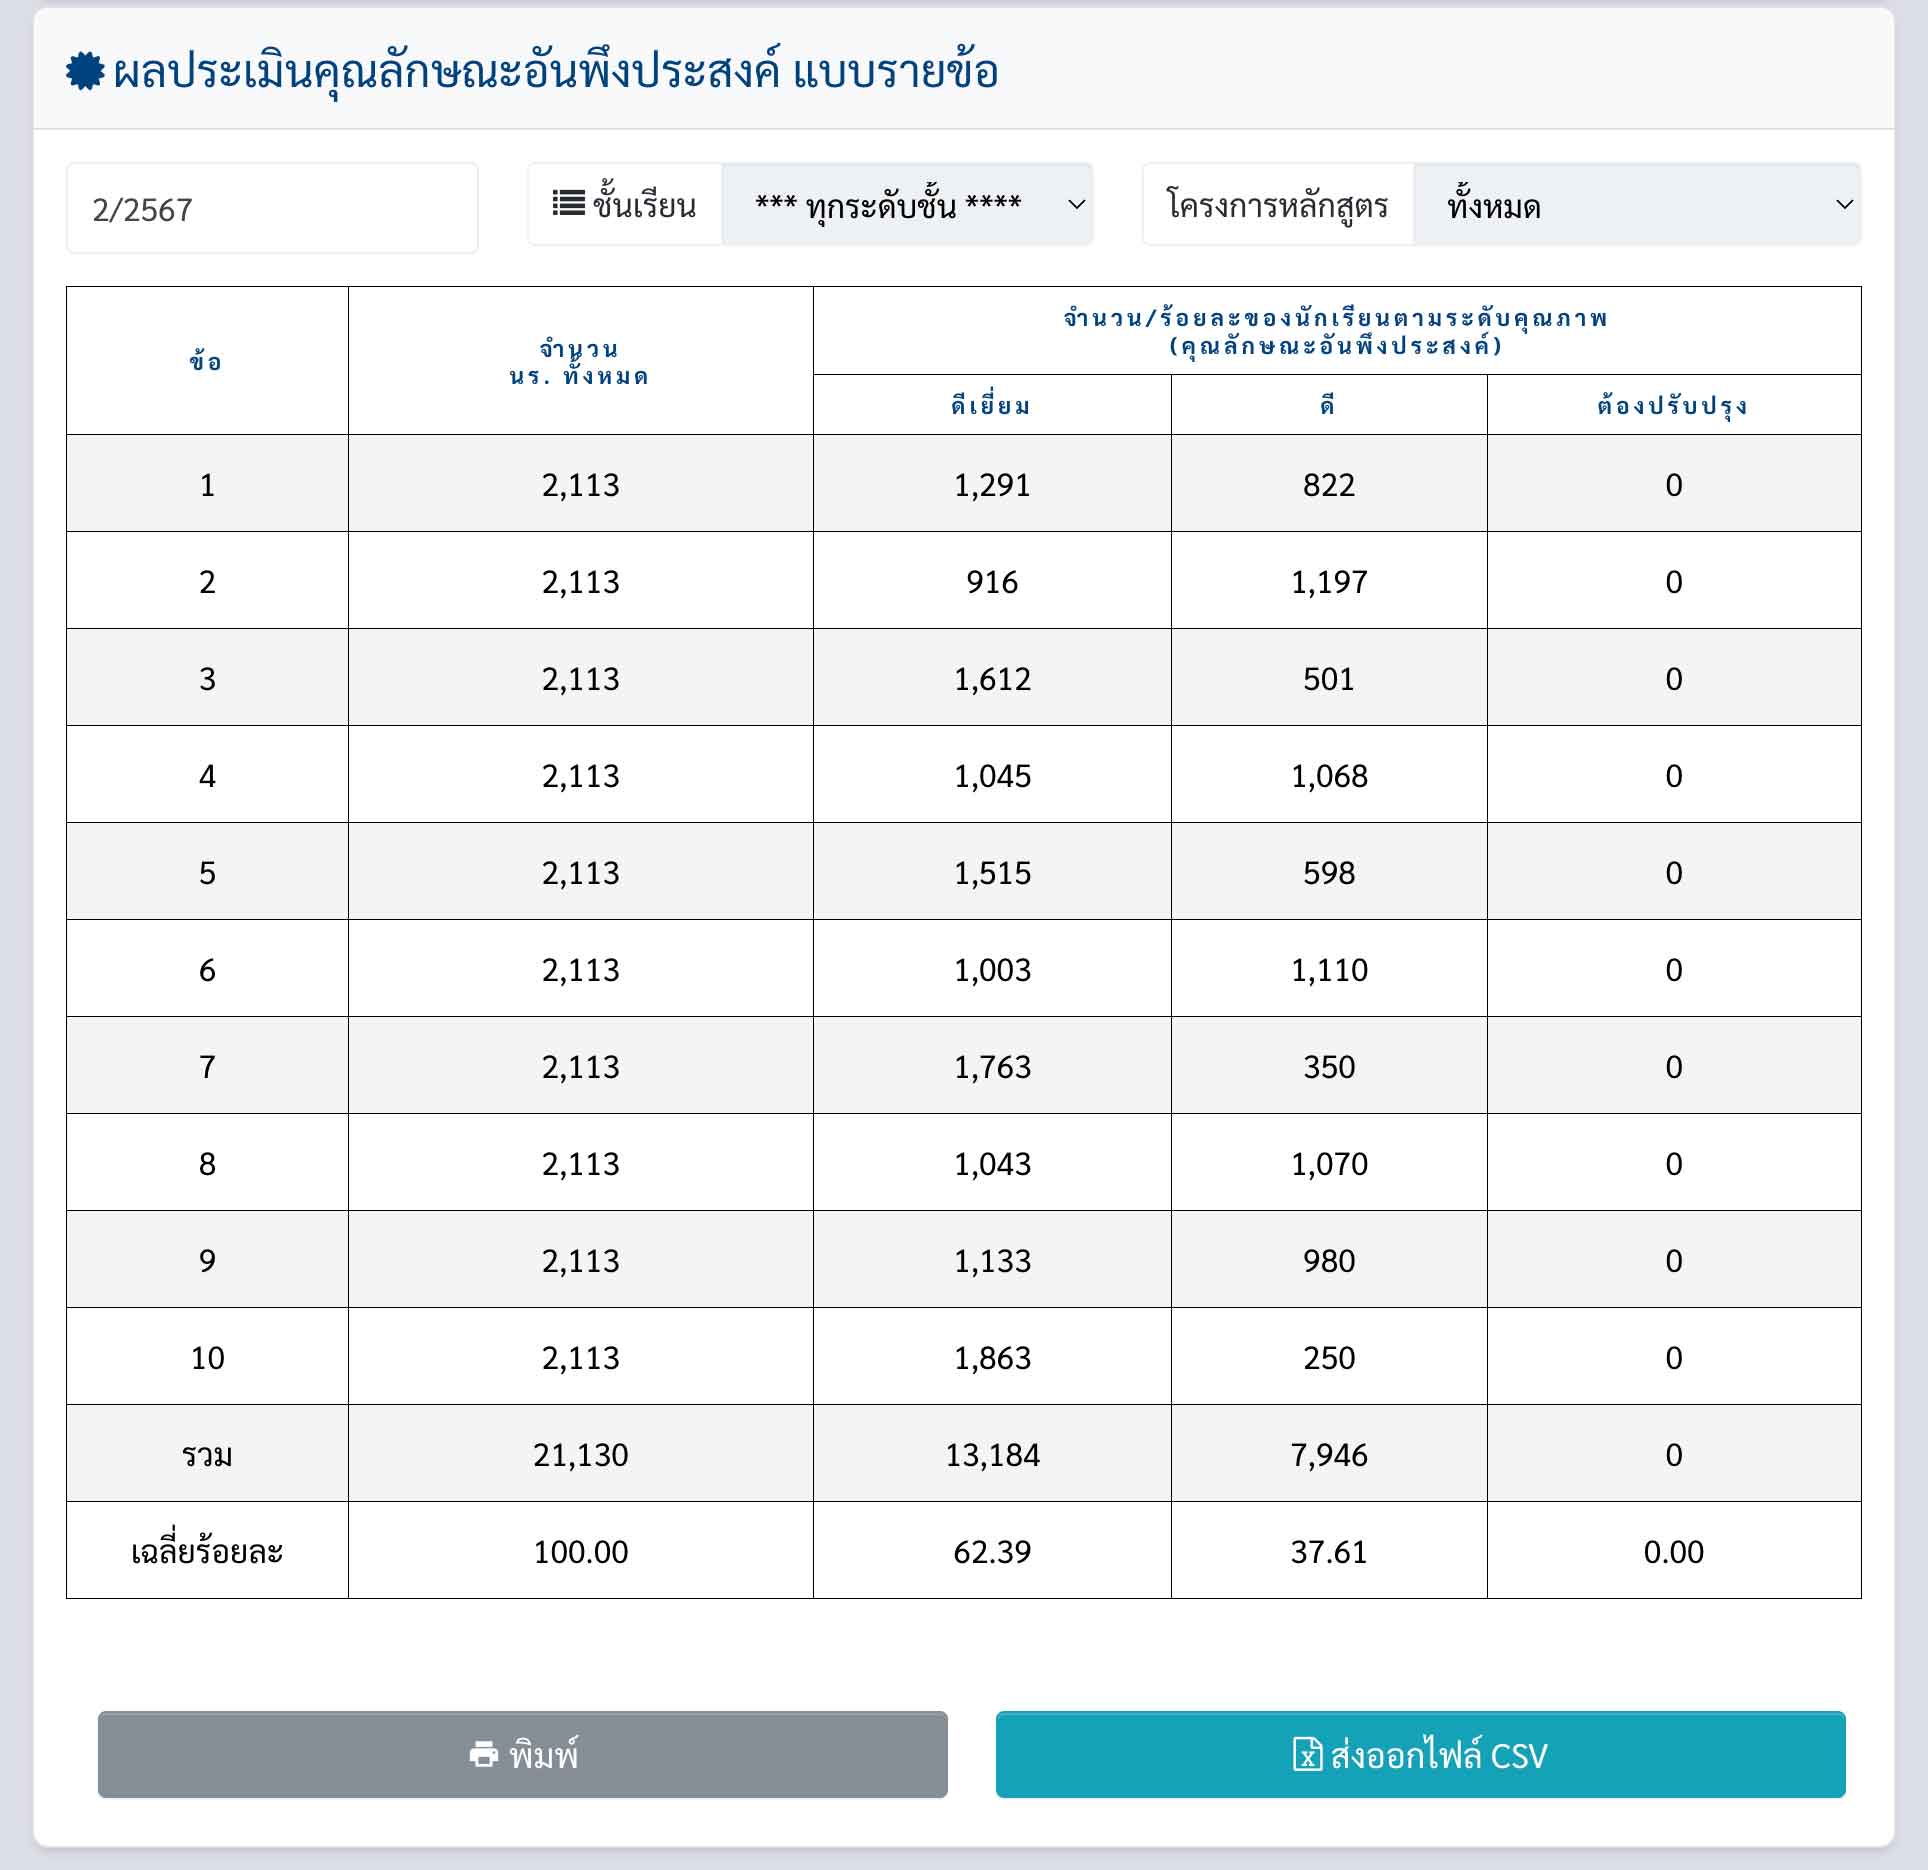Export the table via ส่งออกไฟล์ CSV

[x=1420, y=1754]
